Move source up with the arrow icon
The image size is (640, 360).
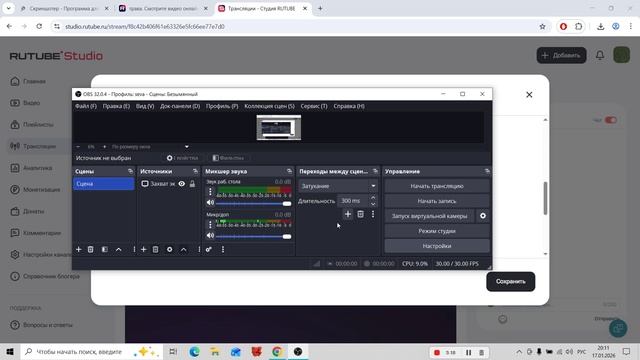[x=184, y=249]
